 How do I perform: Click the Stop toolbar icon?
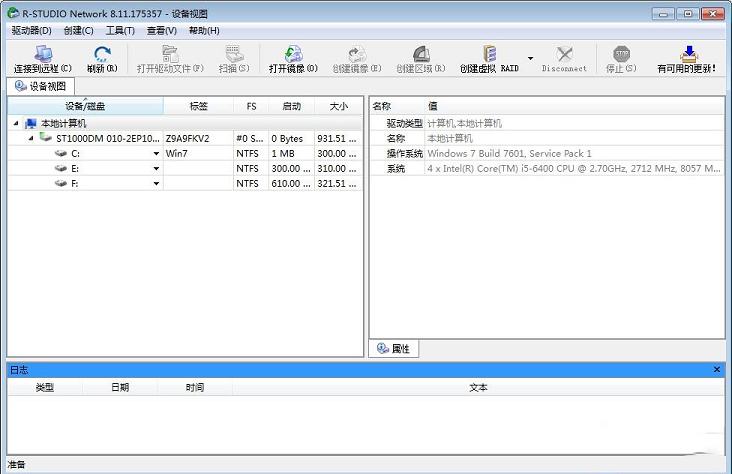click(621, 54)
